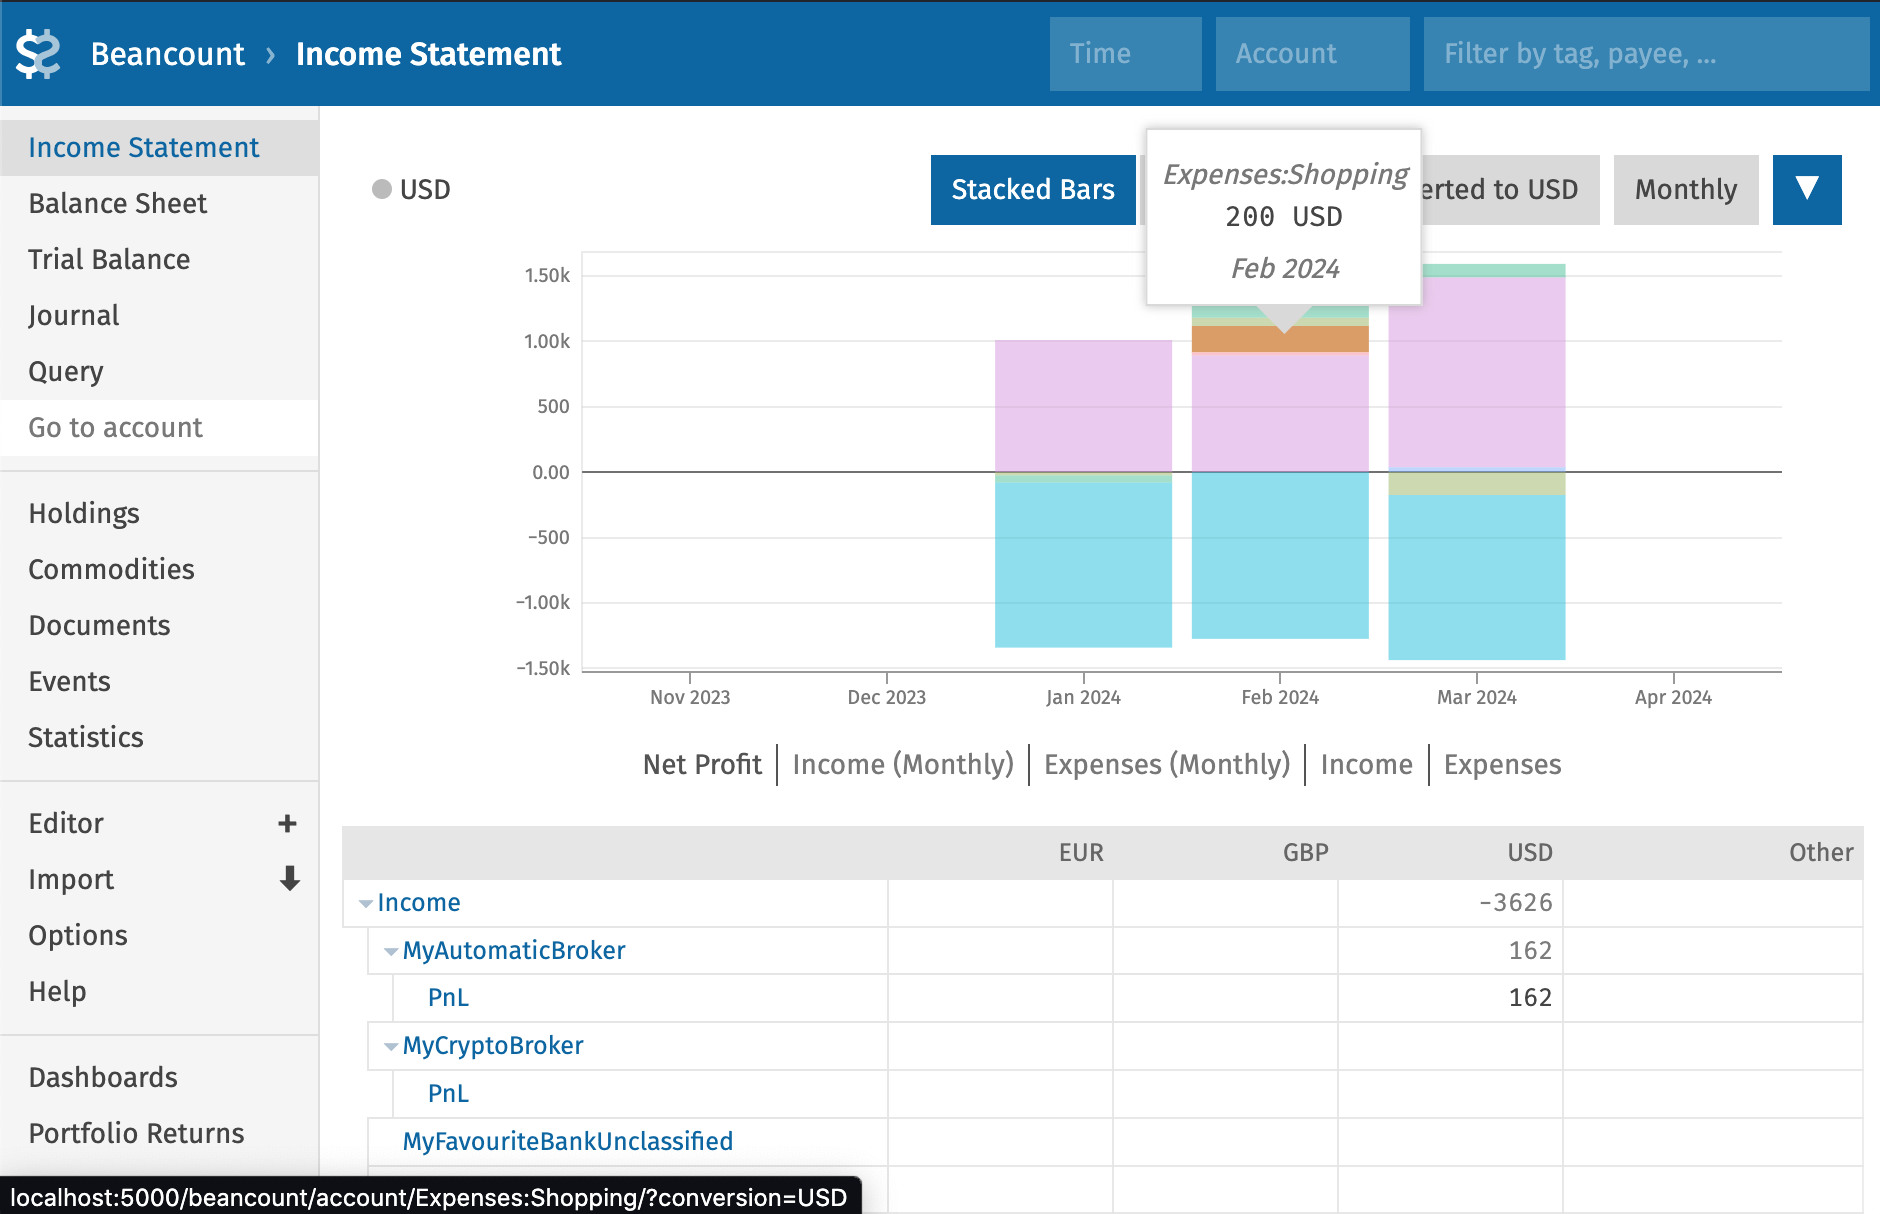Switch to the Net Profit chart tab
Screen dimensions: 1880x1214
tap(702, 765)
